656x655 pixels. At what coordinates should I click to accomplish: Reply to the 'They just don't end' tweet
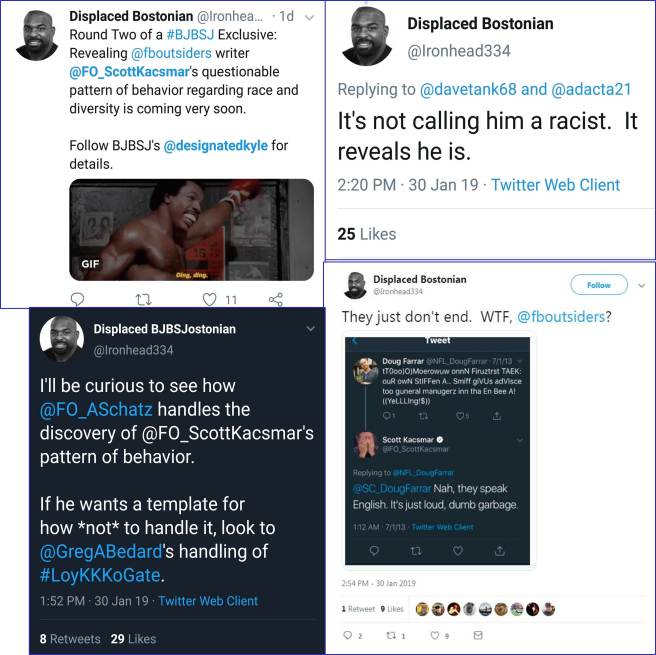click(348, 635)
